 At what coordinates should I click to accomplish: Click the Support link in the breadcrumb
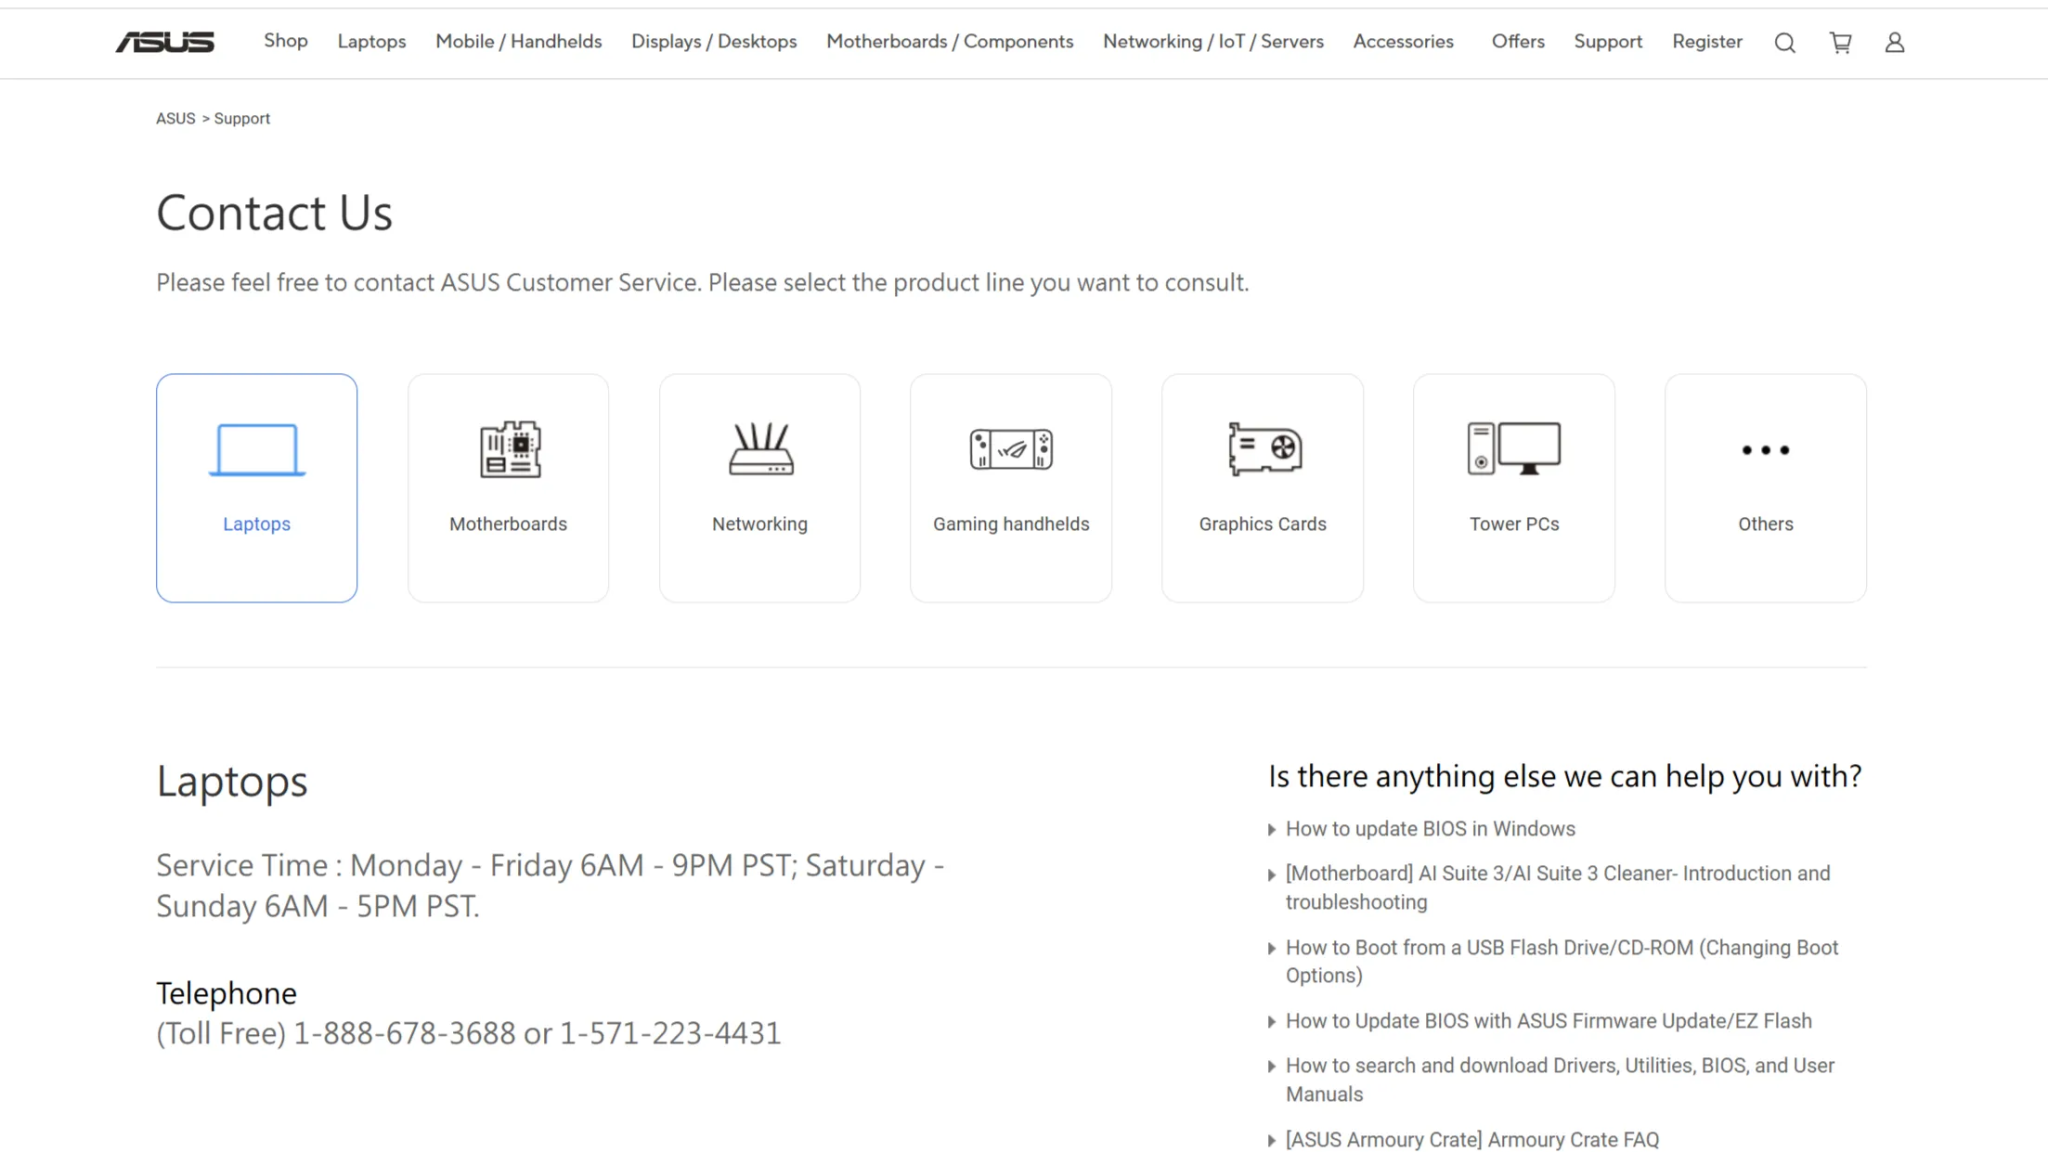(x=242, y=118)
